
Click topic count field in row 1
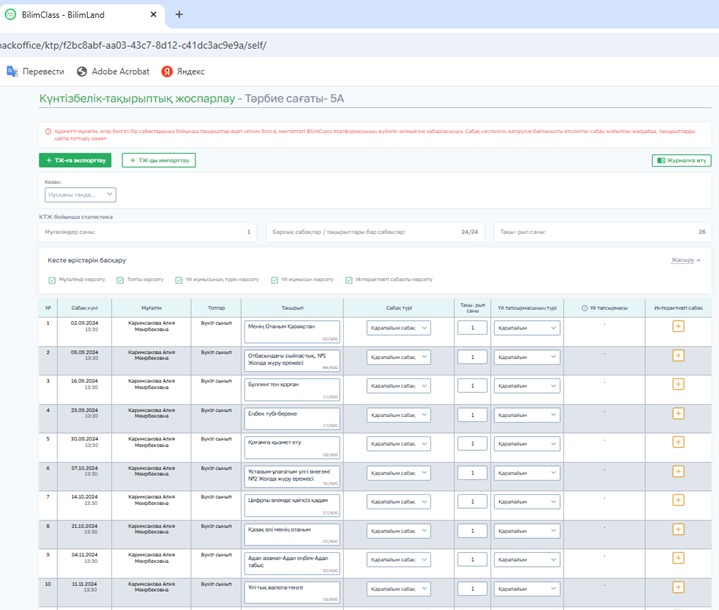click(472, 328)
